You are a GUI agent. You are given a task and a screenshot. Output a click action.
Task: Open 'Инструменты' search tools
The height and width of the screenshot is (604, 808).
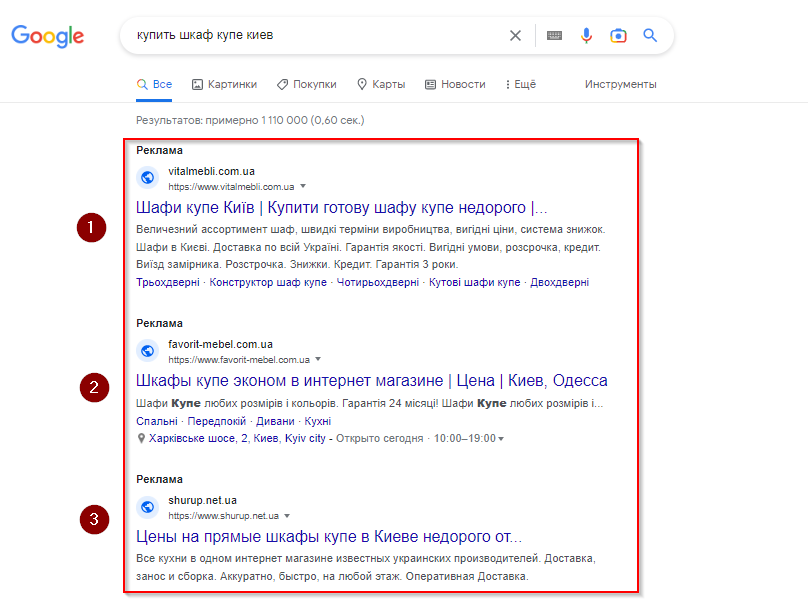pyautogui.click(x=620, y=85)
